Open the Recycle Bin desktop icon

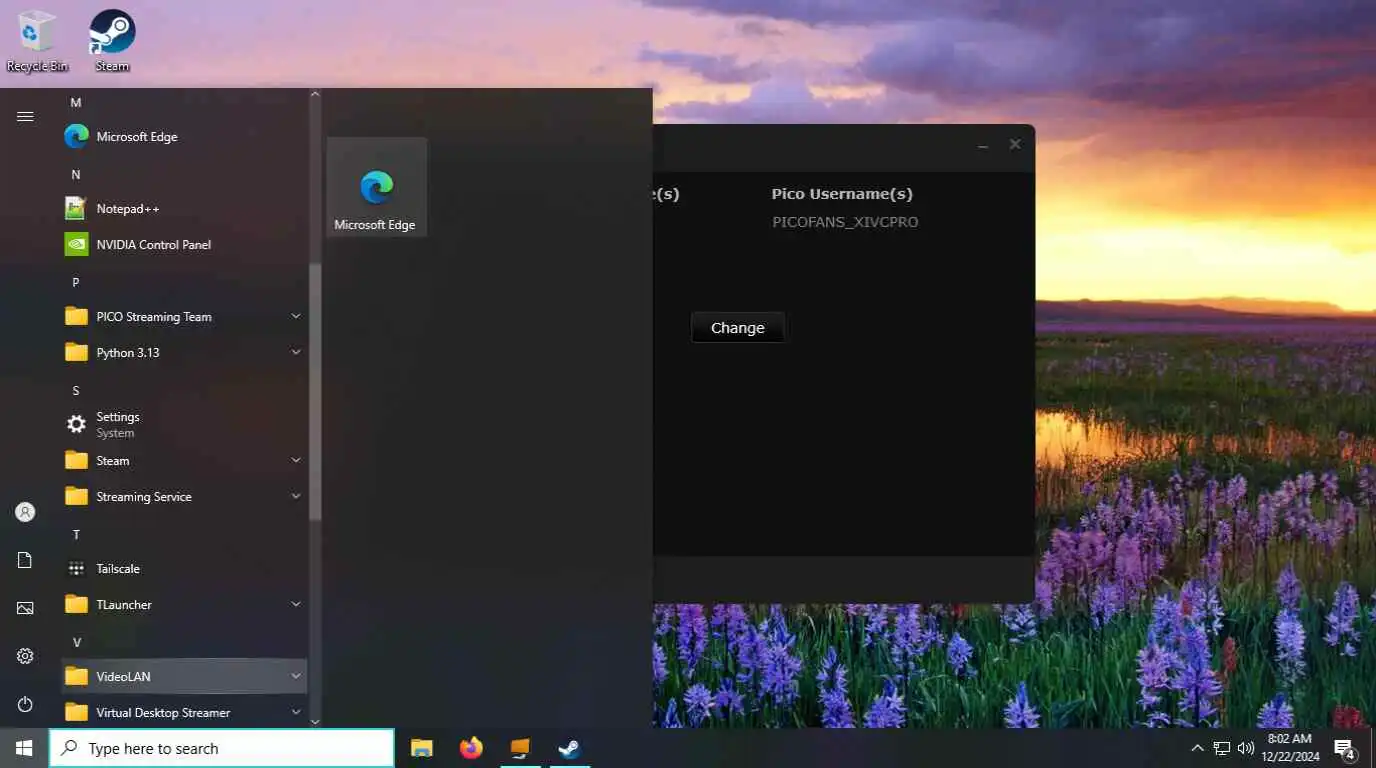click(37, 40)
